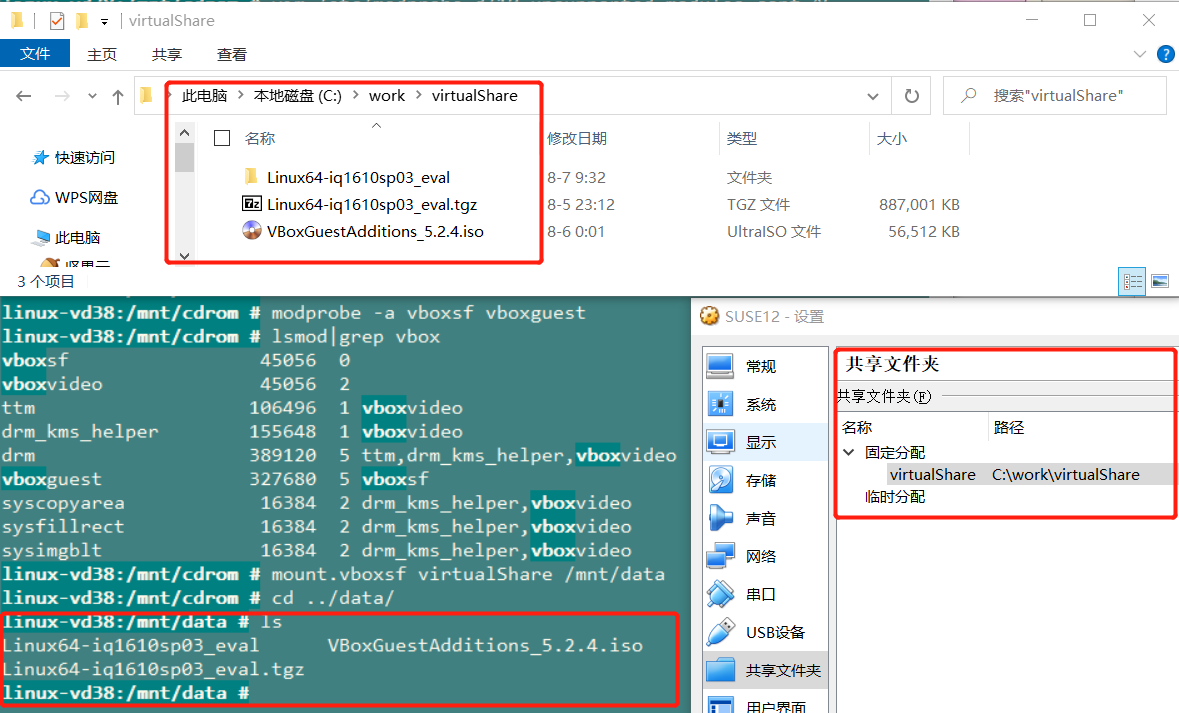This screenshot has height=713, width=1179.
Task: Open the 存储 settings category
Action: coord(765,481)
